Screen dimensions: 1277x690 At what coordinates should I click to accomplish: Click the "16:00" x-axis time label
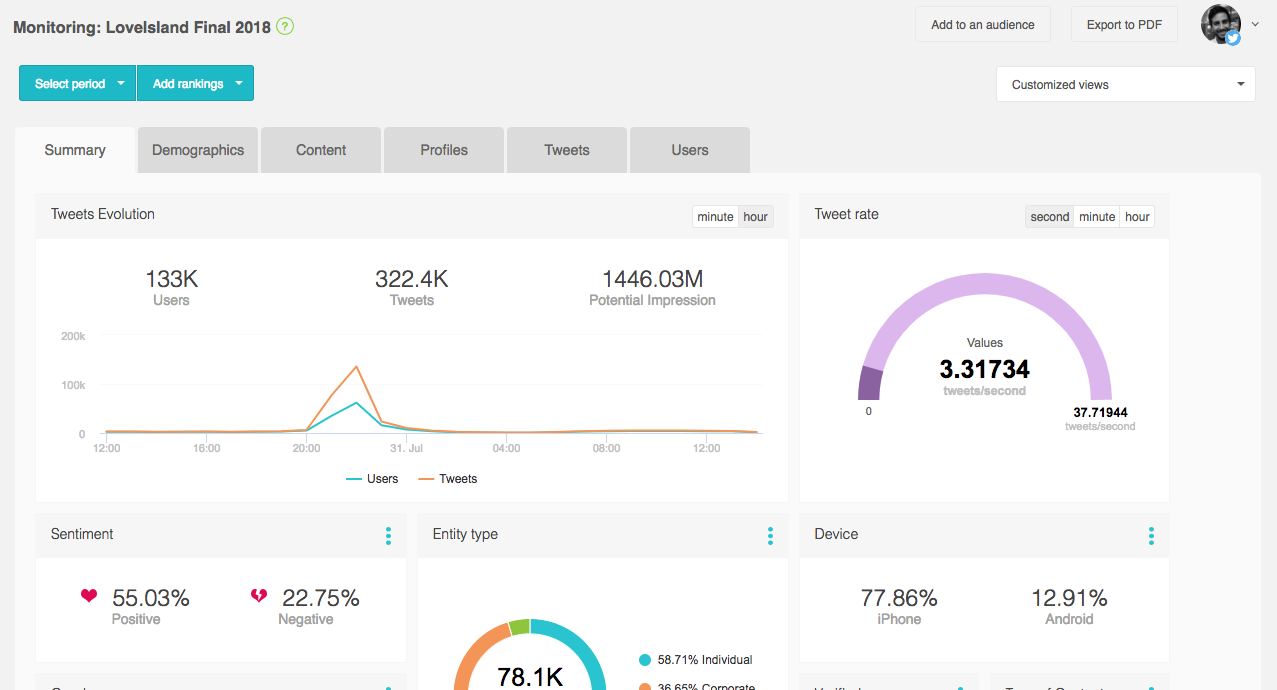pos(206,448)
